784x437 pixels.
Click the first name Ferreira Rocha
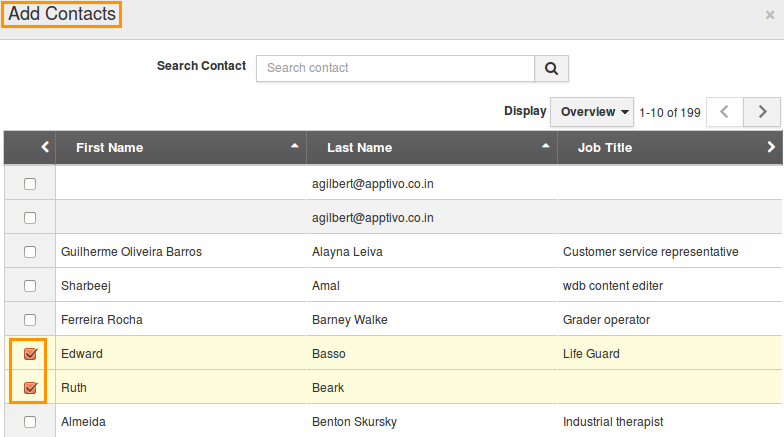[102, 320]
